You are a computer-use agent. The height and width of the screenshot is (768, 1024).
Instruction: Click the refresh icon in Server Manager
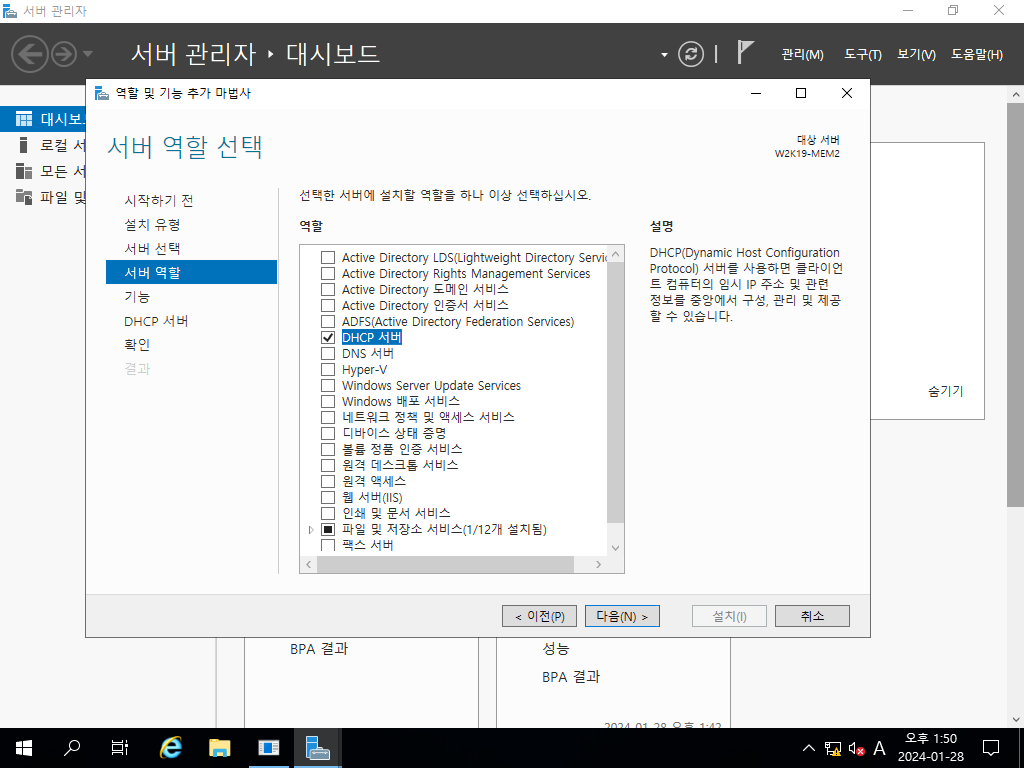tap(690, 54)
